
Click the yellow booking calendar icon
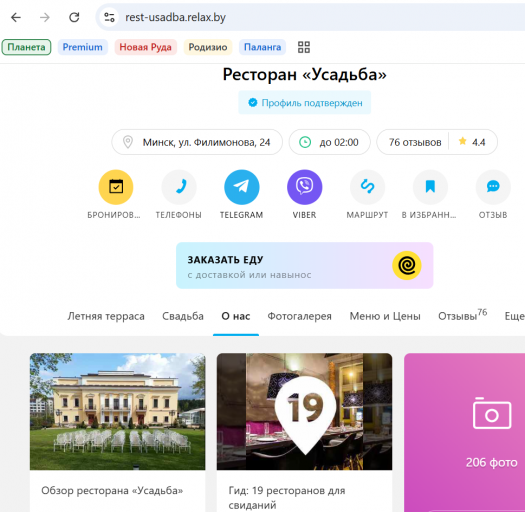pos(116,187)
